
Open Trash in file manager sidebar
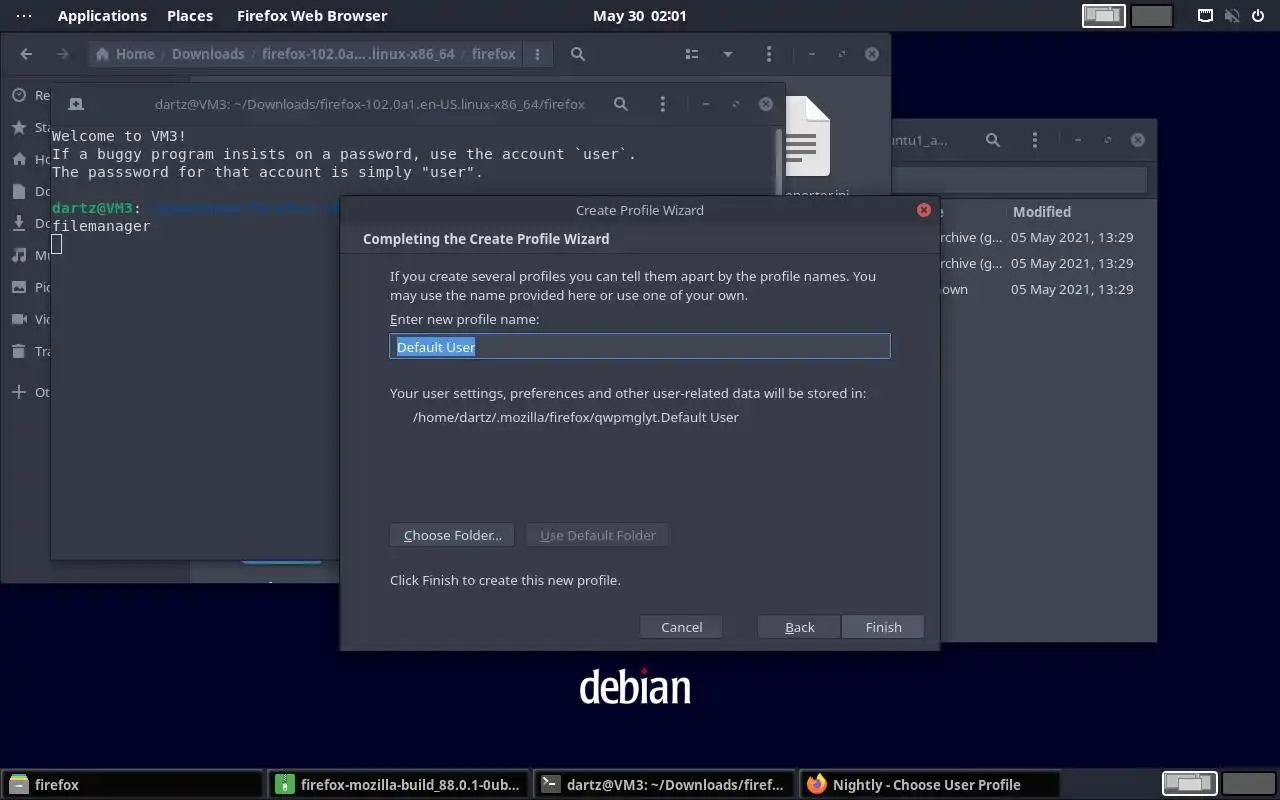point(30,351)
